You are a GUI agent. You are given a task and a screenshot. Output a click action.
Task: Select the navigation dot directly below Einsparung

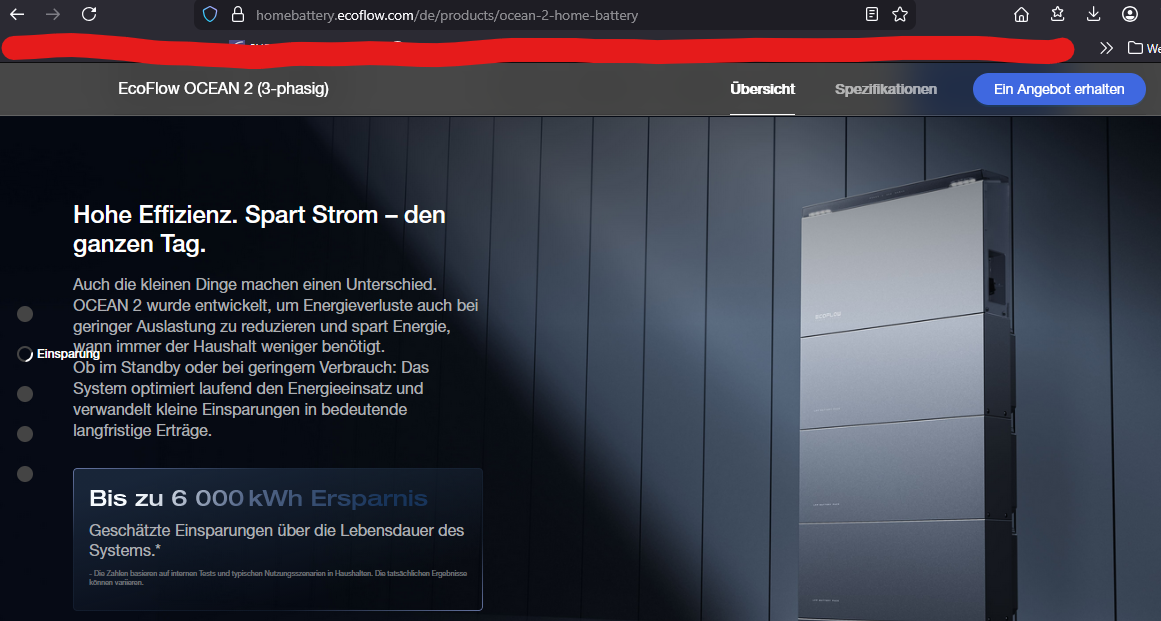[x=25, y=394]
